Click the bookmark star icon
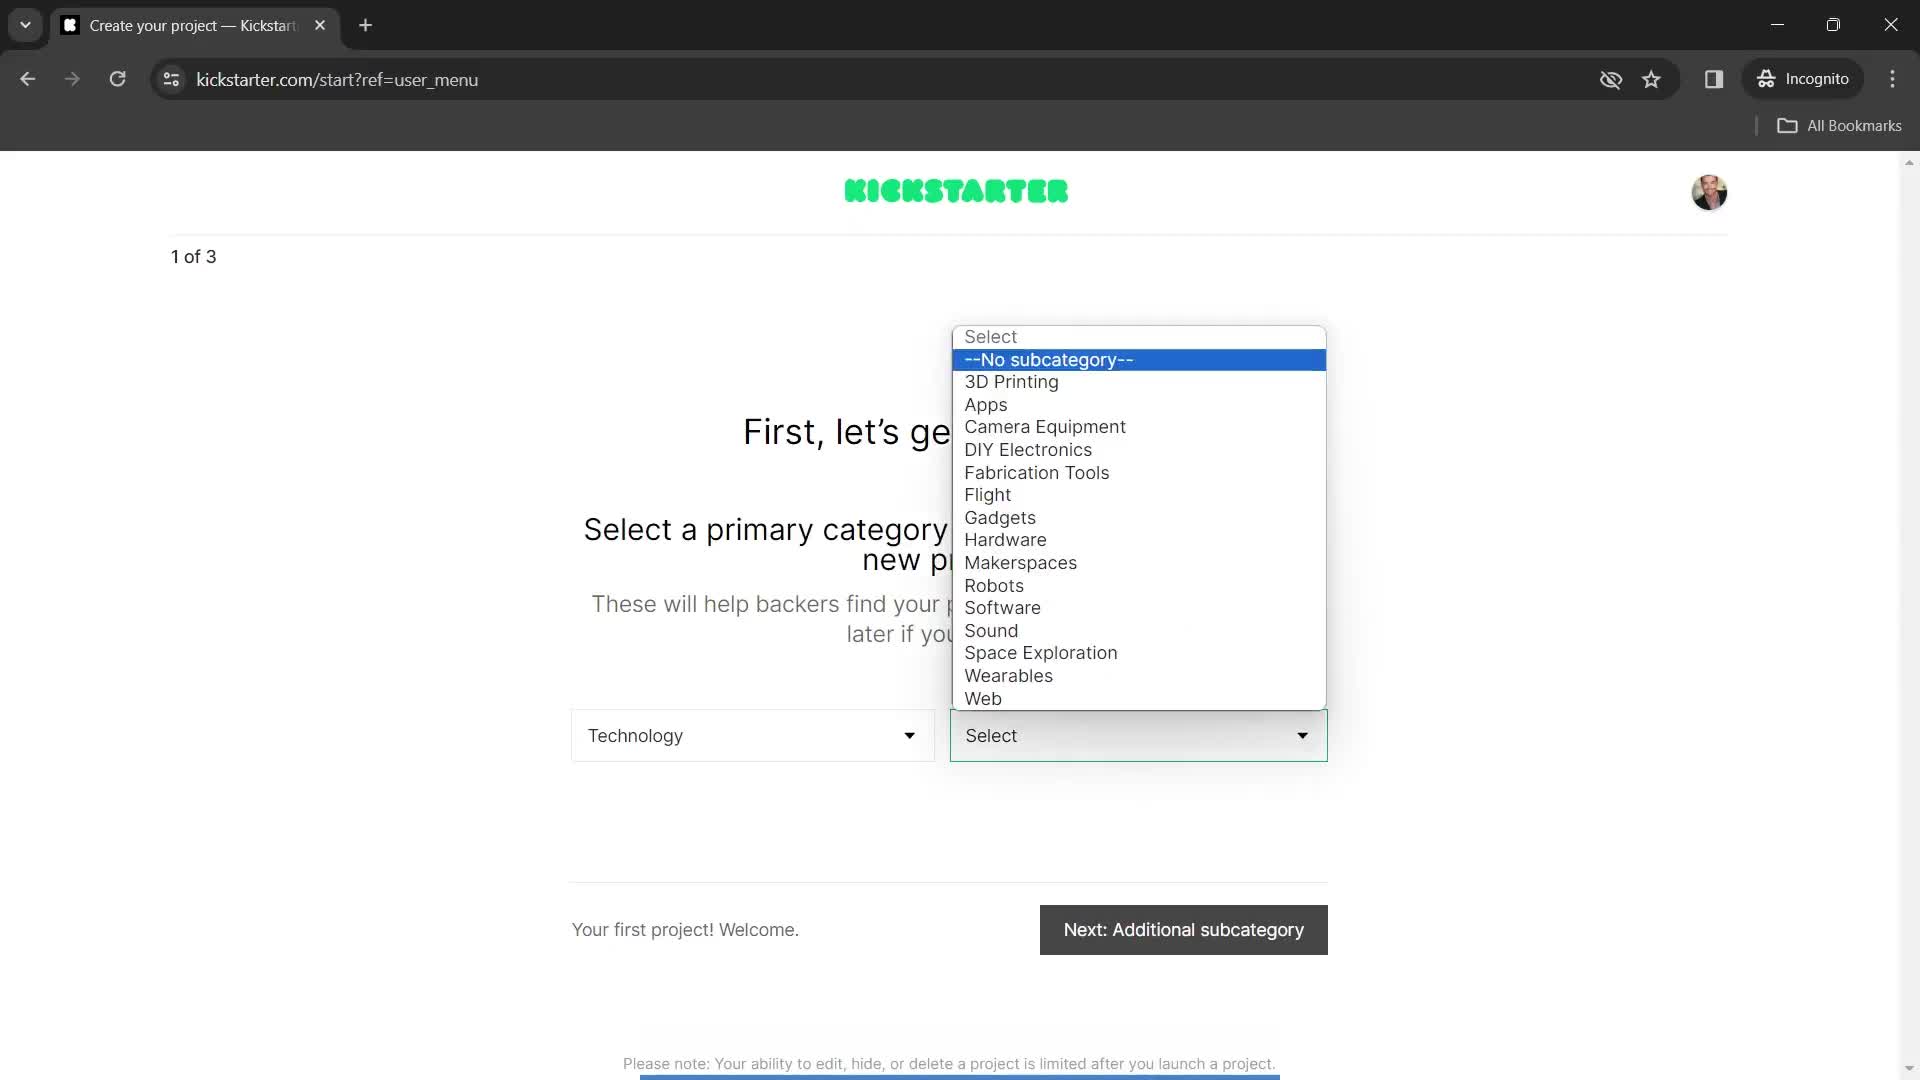Screen dimensions: 1920x1080 click(1652, 79)
